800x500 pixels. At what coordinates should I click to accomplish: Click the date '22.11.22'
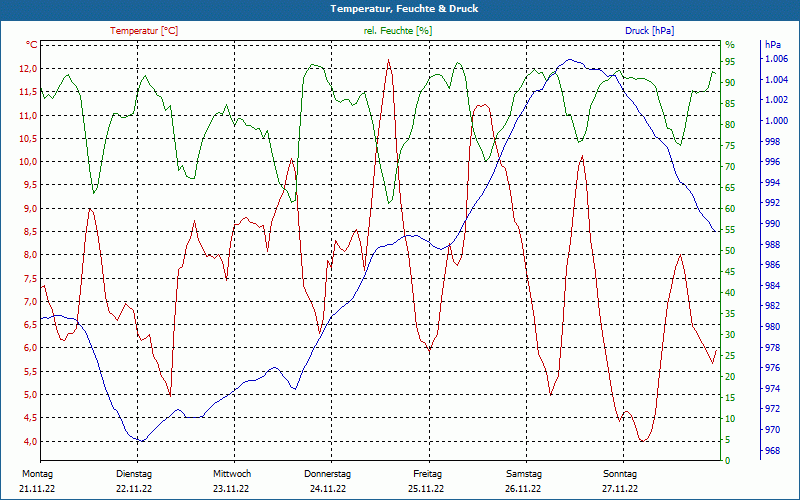(134, 489)
